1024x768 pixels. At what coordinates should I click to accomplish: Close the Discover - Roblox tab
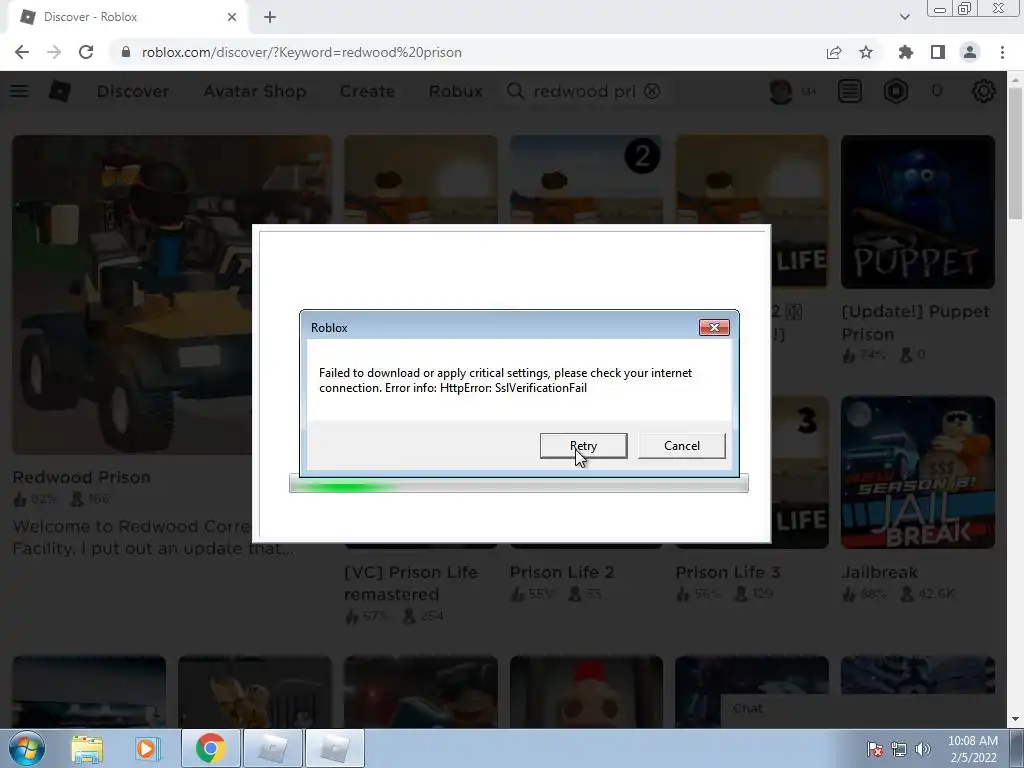click(x=232, y=17)
